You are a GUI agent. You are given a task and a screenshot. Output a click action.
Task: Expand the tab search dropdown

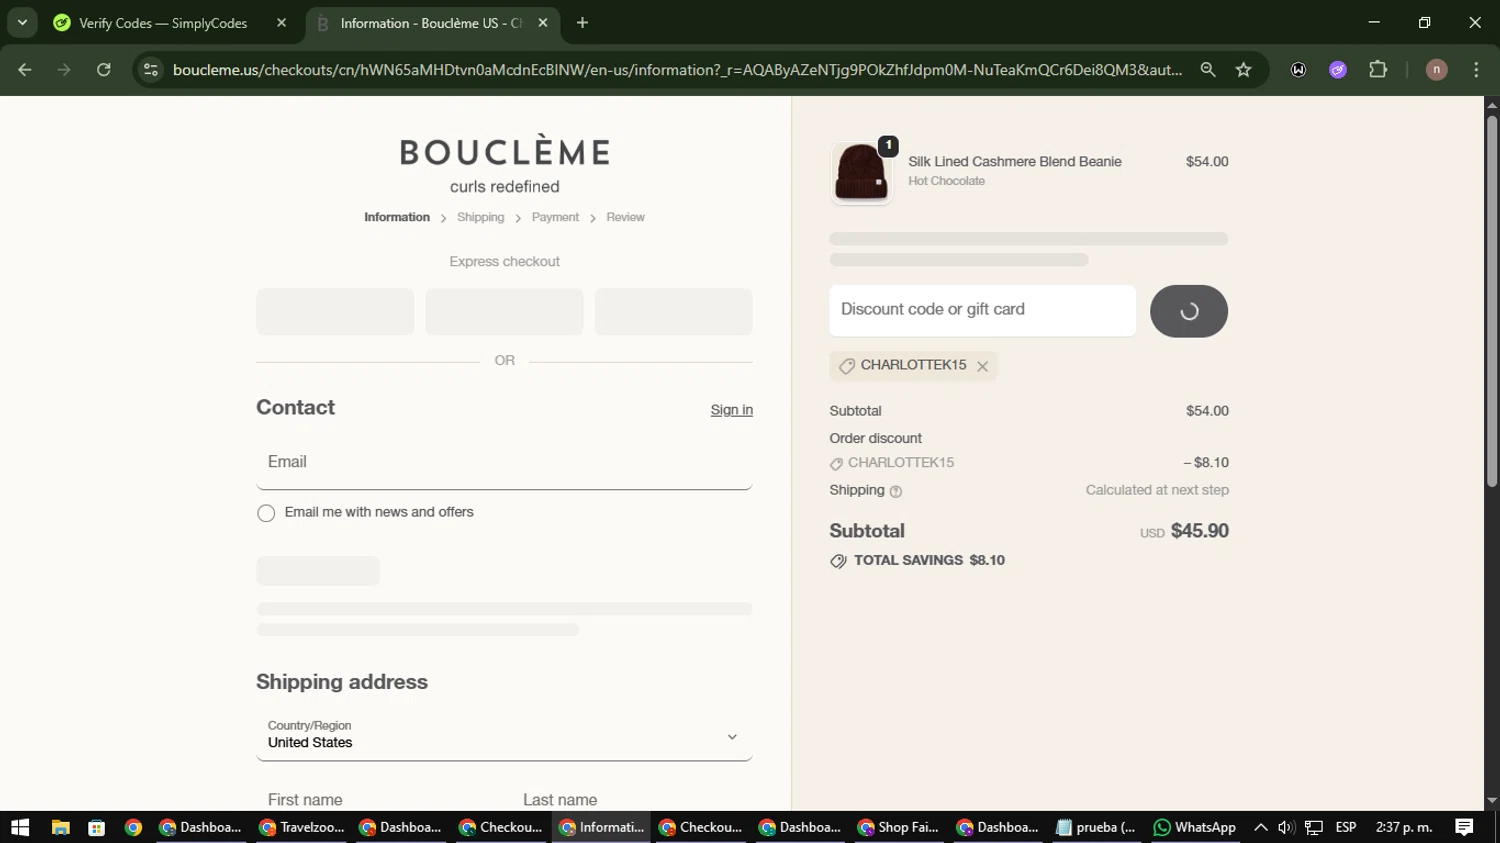pyautogui.click(x=22, y=22)
